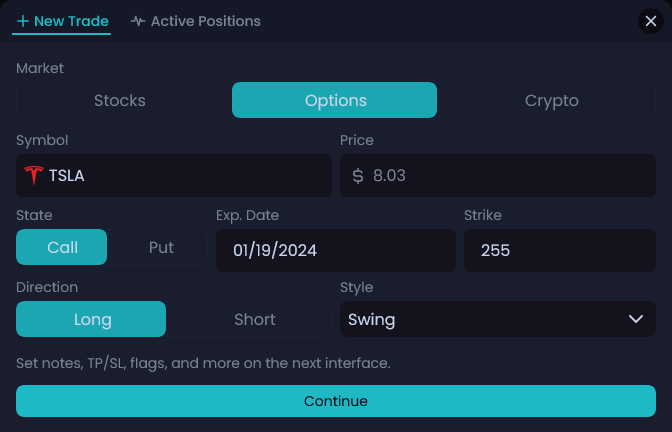This screenshot has width=672, height=432.
Task: Open the expiration date picker showing 01/19/2024
Action: (x=336, y=250)
